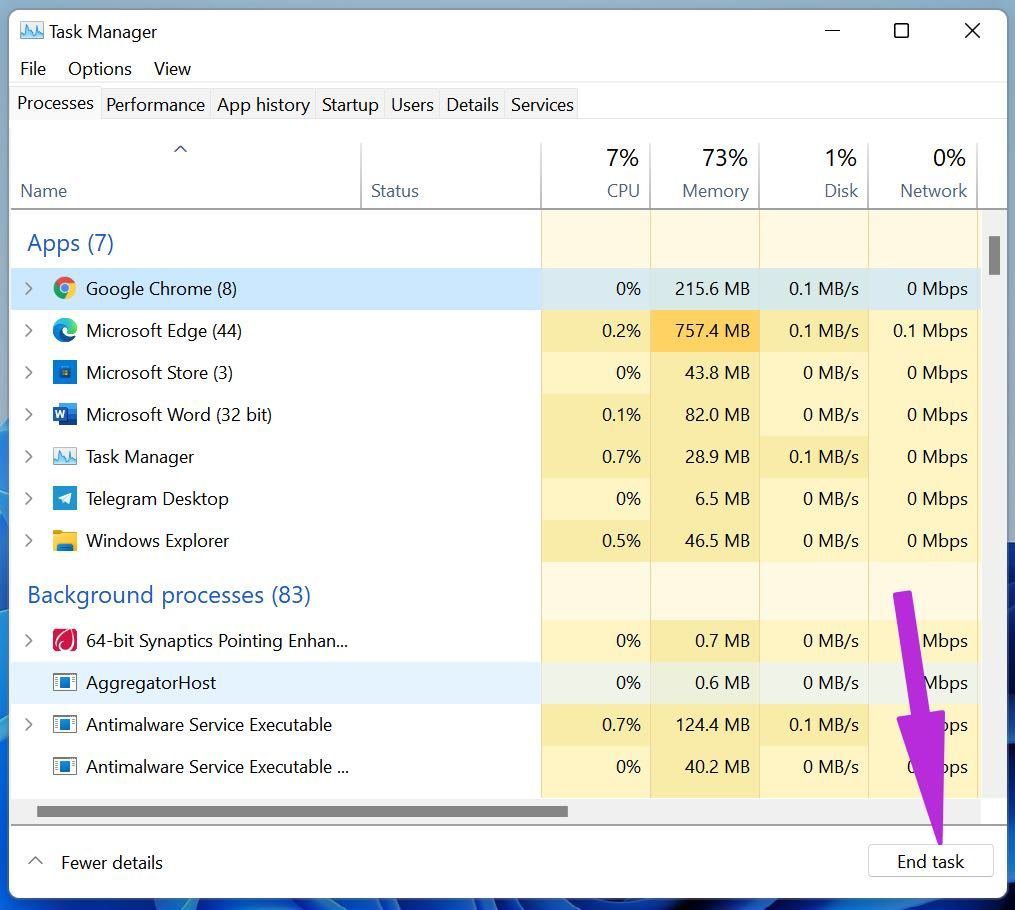
Task: Expand the Microsoft Edge process group
Action: coord(28,331)
